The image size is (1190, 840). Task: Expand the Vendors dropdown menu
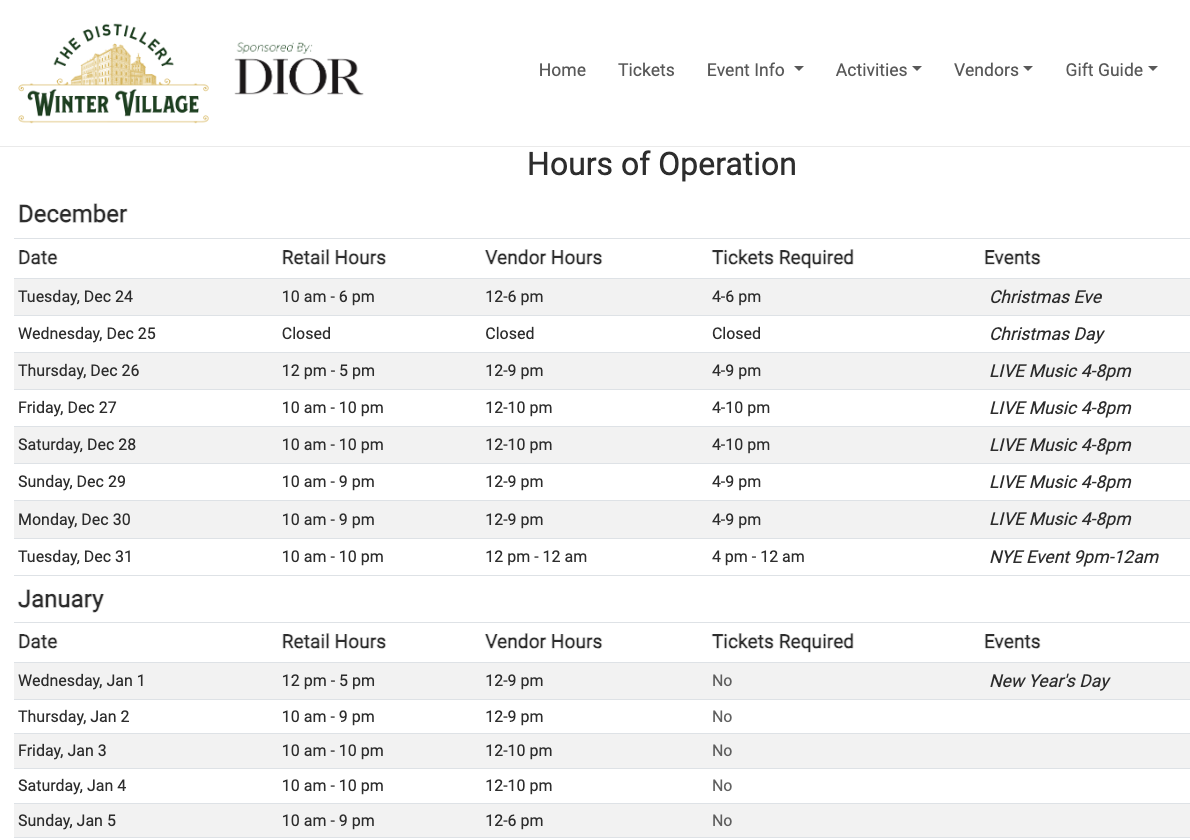993,70
